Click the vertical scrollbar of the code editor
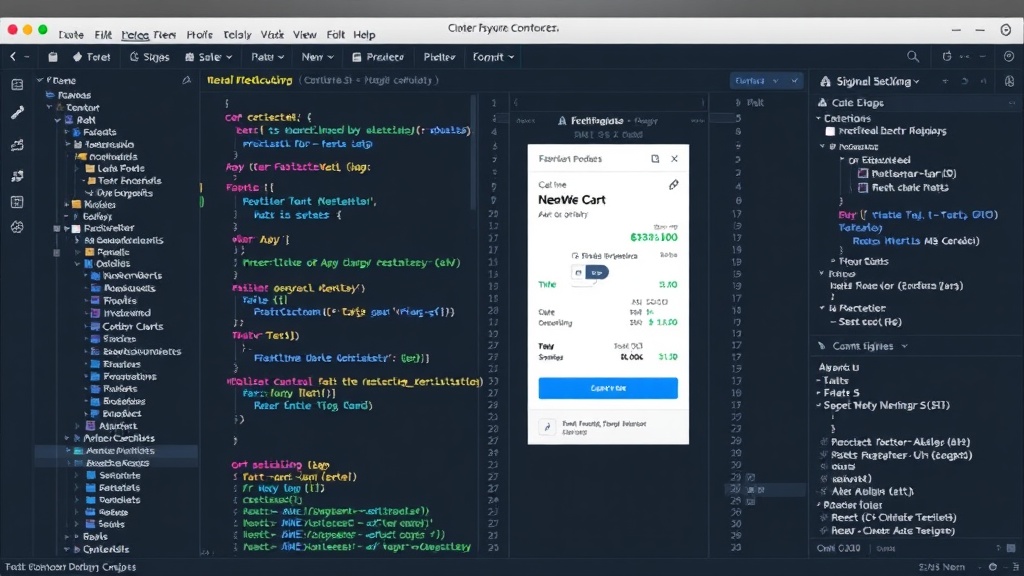1024x576 pixels. pyautogui.click(x=475, y=153)
